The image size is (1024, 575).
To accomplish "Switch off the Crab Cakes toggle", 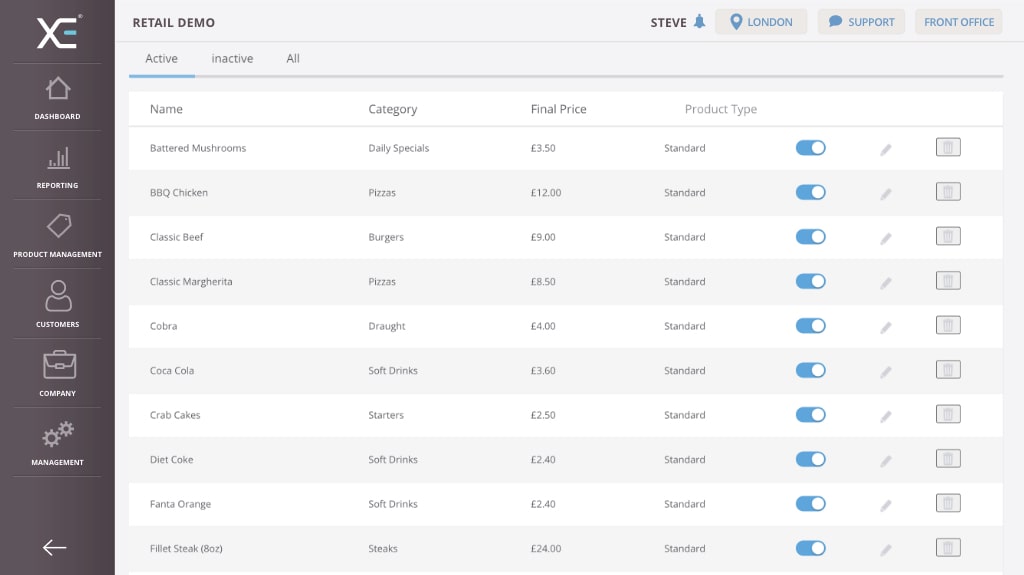I will pyautogui.click(x=811, y=415).
